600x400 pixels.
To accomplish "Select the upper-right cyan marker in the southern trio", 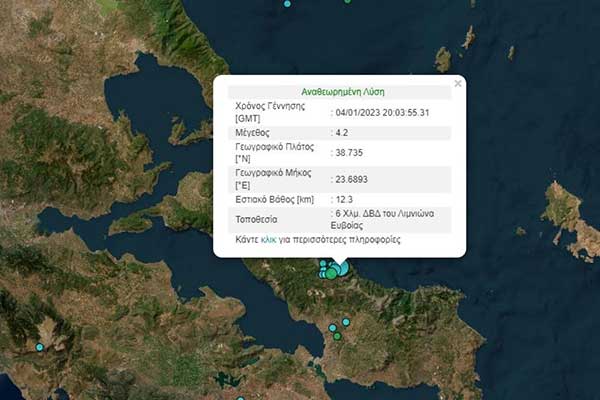I will (x=346, y=322).
